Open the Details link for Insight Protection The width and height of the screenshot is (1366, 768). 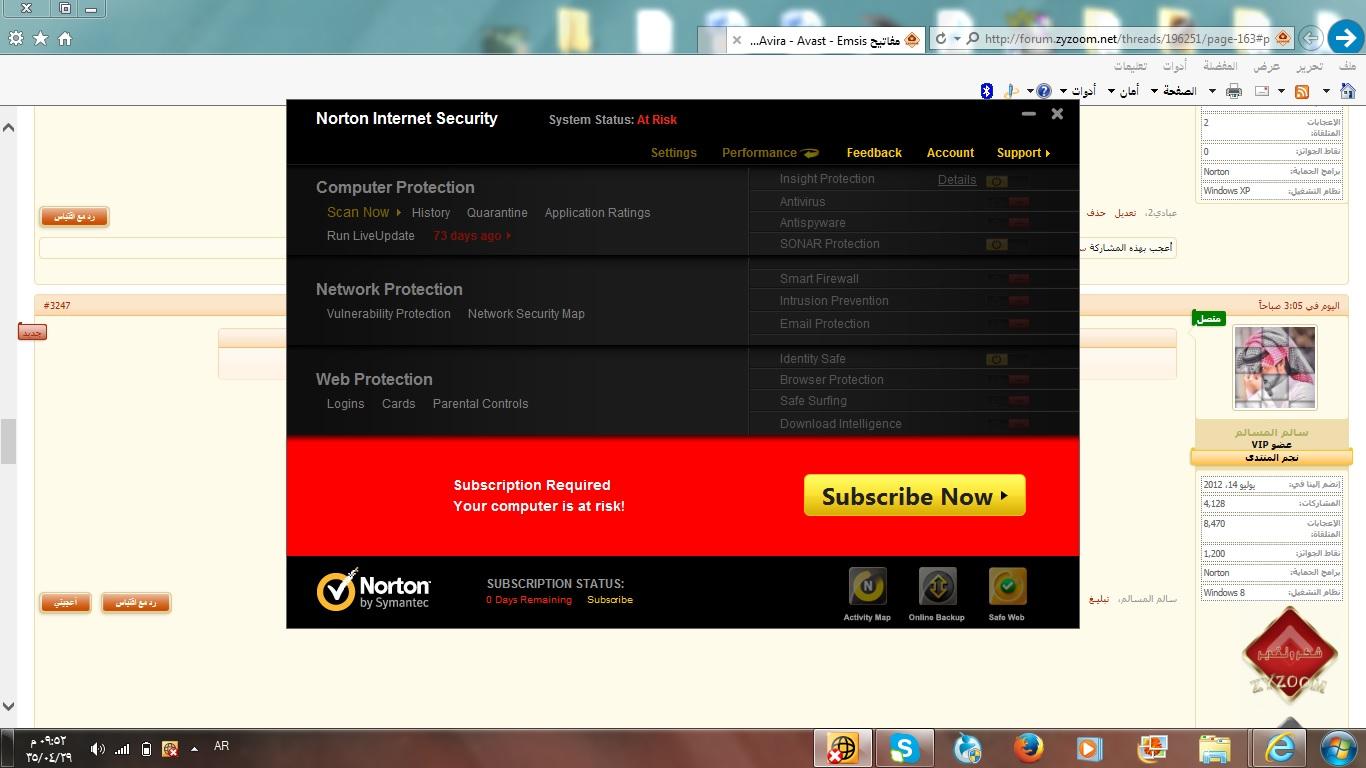coord(957,180)
